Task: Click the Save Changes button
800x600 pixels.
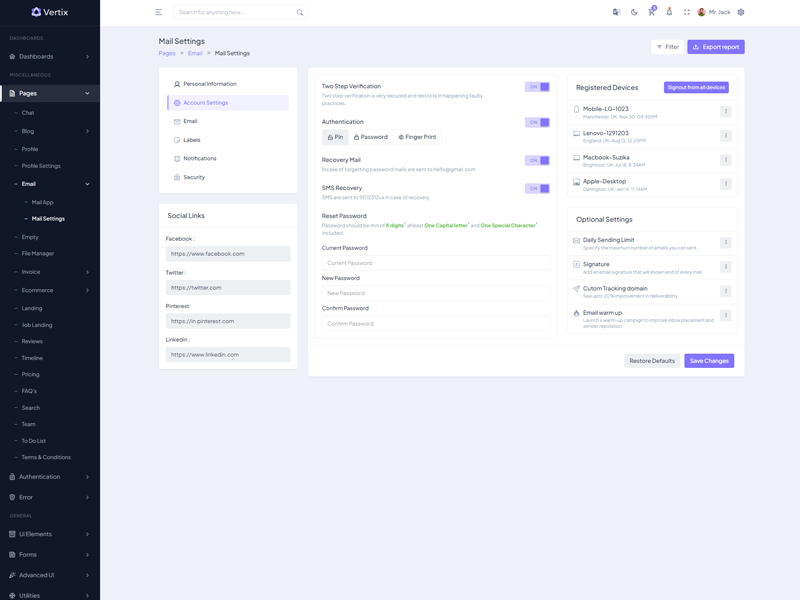Action: click(x=709, y=361)
